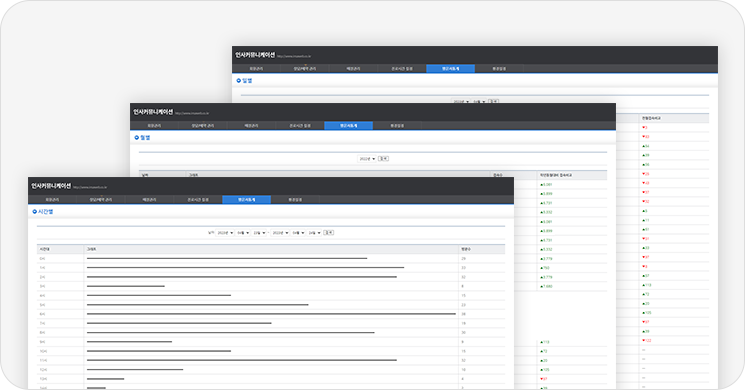
Task: Click the longest graph bar in 6시 row
Action: point(271,314)
